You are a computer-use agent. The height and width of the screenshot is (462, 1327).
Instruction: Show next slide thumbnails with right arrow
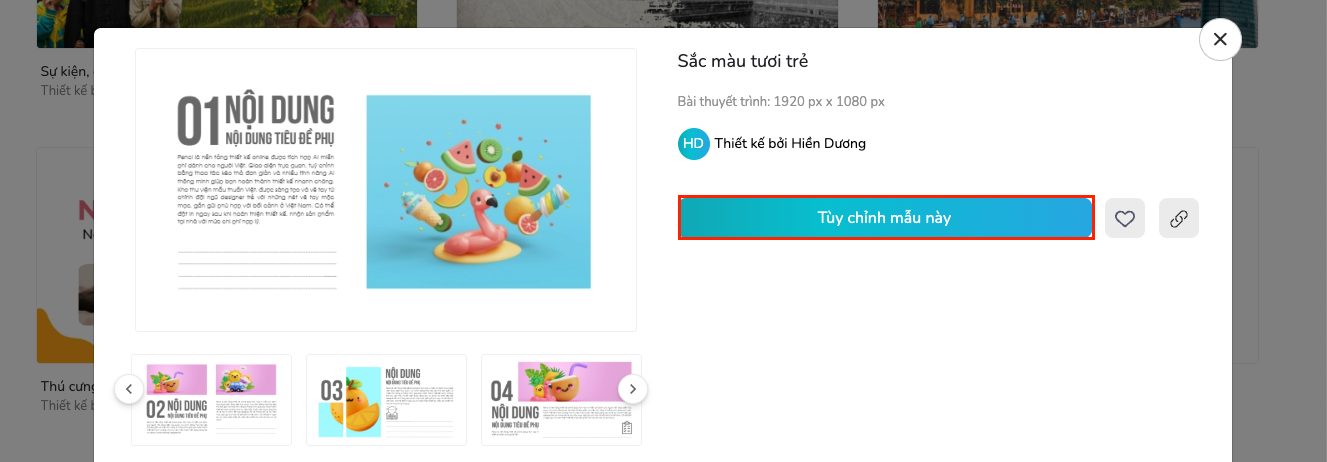point(633,389)
